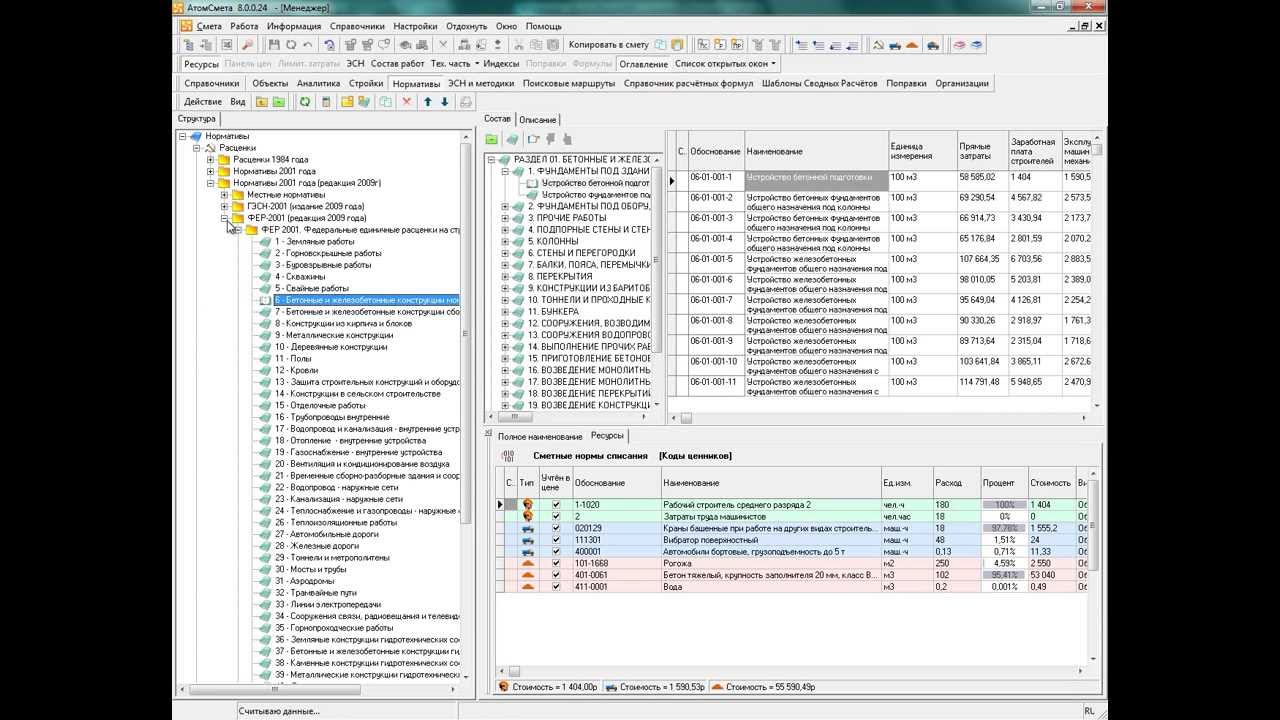Open 'Справочник расчётных формул' section
This screenshot has height=720, width=1280.
688,83
